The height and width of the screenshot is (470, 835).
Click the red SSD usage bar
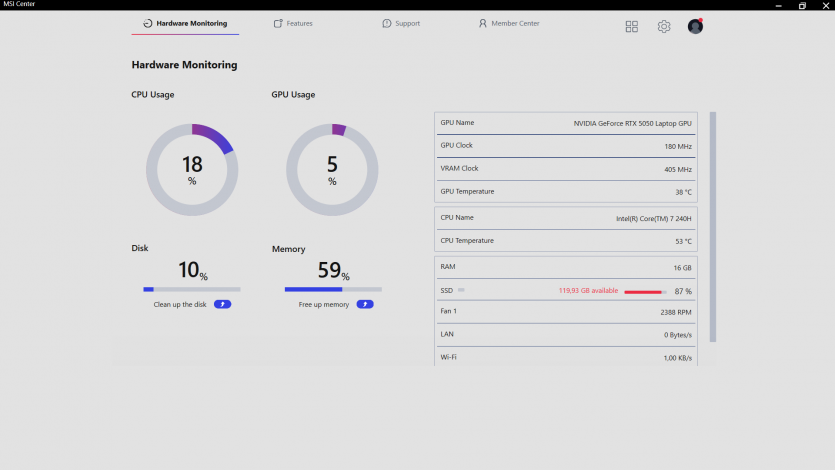click(645, 292)
